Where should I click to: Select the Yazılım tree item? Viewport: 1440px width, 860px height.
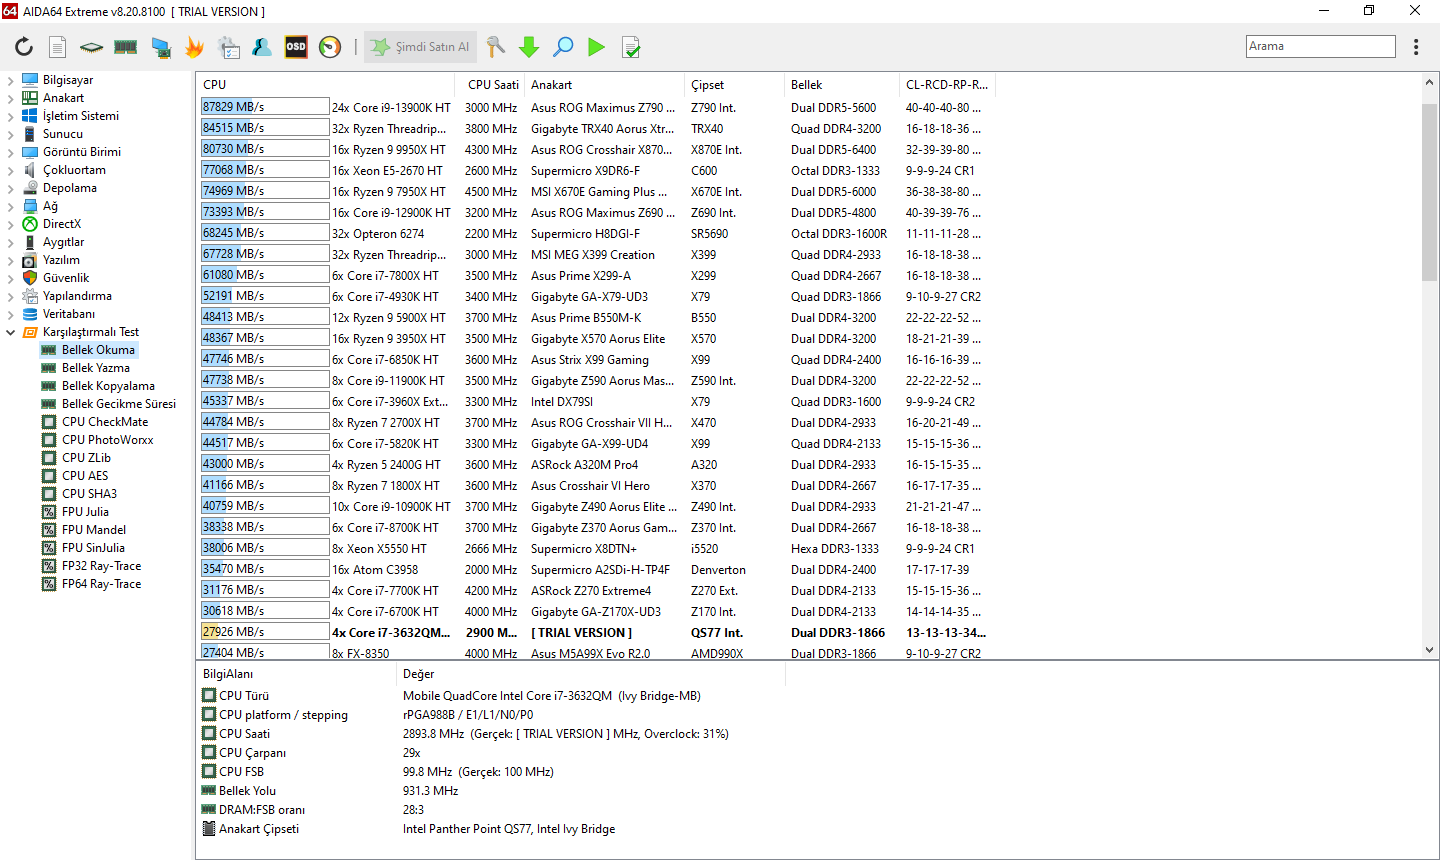61,260
